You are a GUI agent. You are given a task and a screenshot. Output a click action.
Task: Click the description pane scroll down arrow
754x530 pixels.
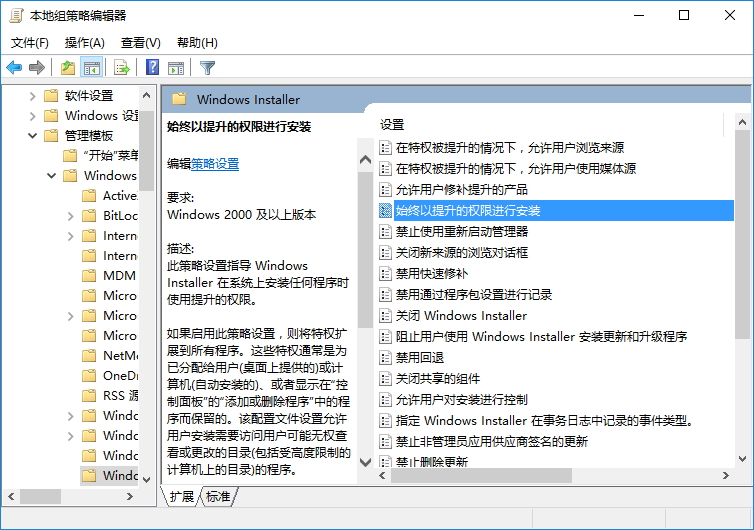(365, 463)
